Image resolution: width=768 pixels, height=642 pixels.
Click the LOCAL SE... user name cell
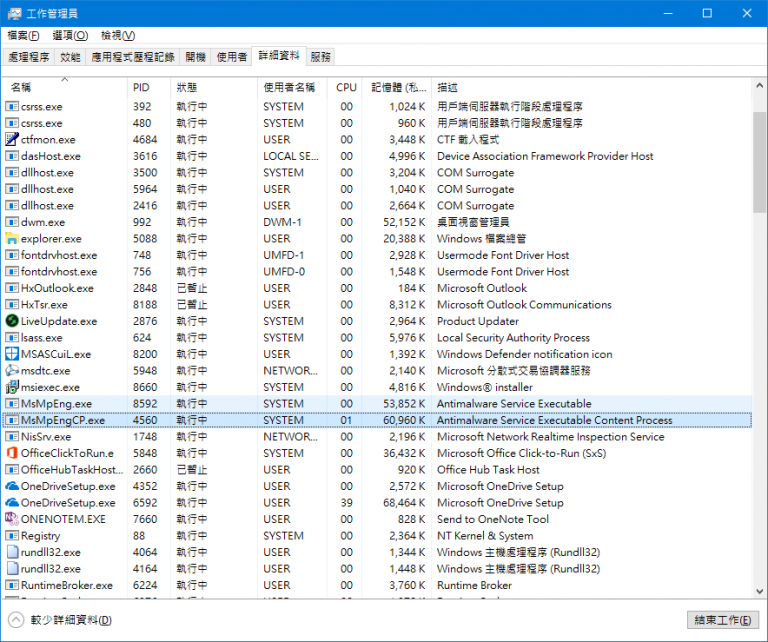(x=291, y=156)
